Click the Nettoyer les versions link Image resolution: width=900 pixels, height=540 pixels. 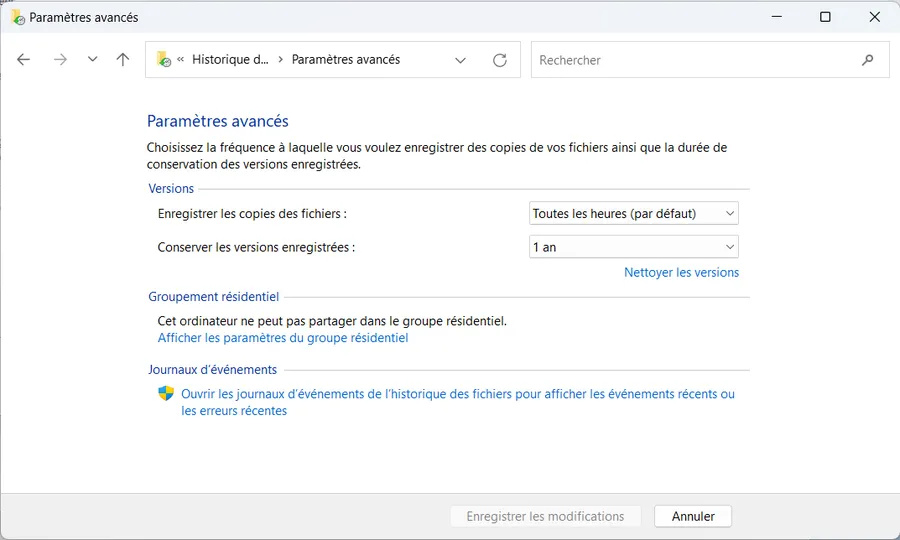click(x=681, y=273)
